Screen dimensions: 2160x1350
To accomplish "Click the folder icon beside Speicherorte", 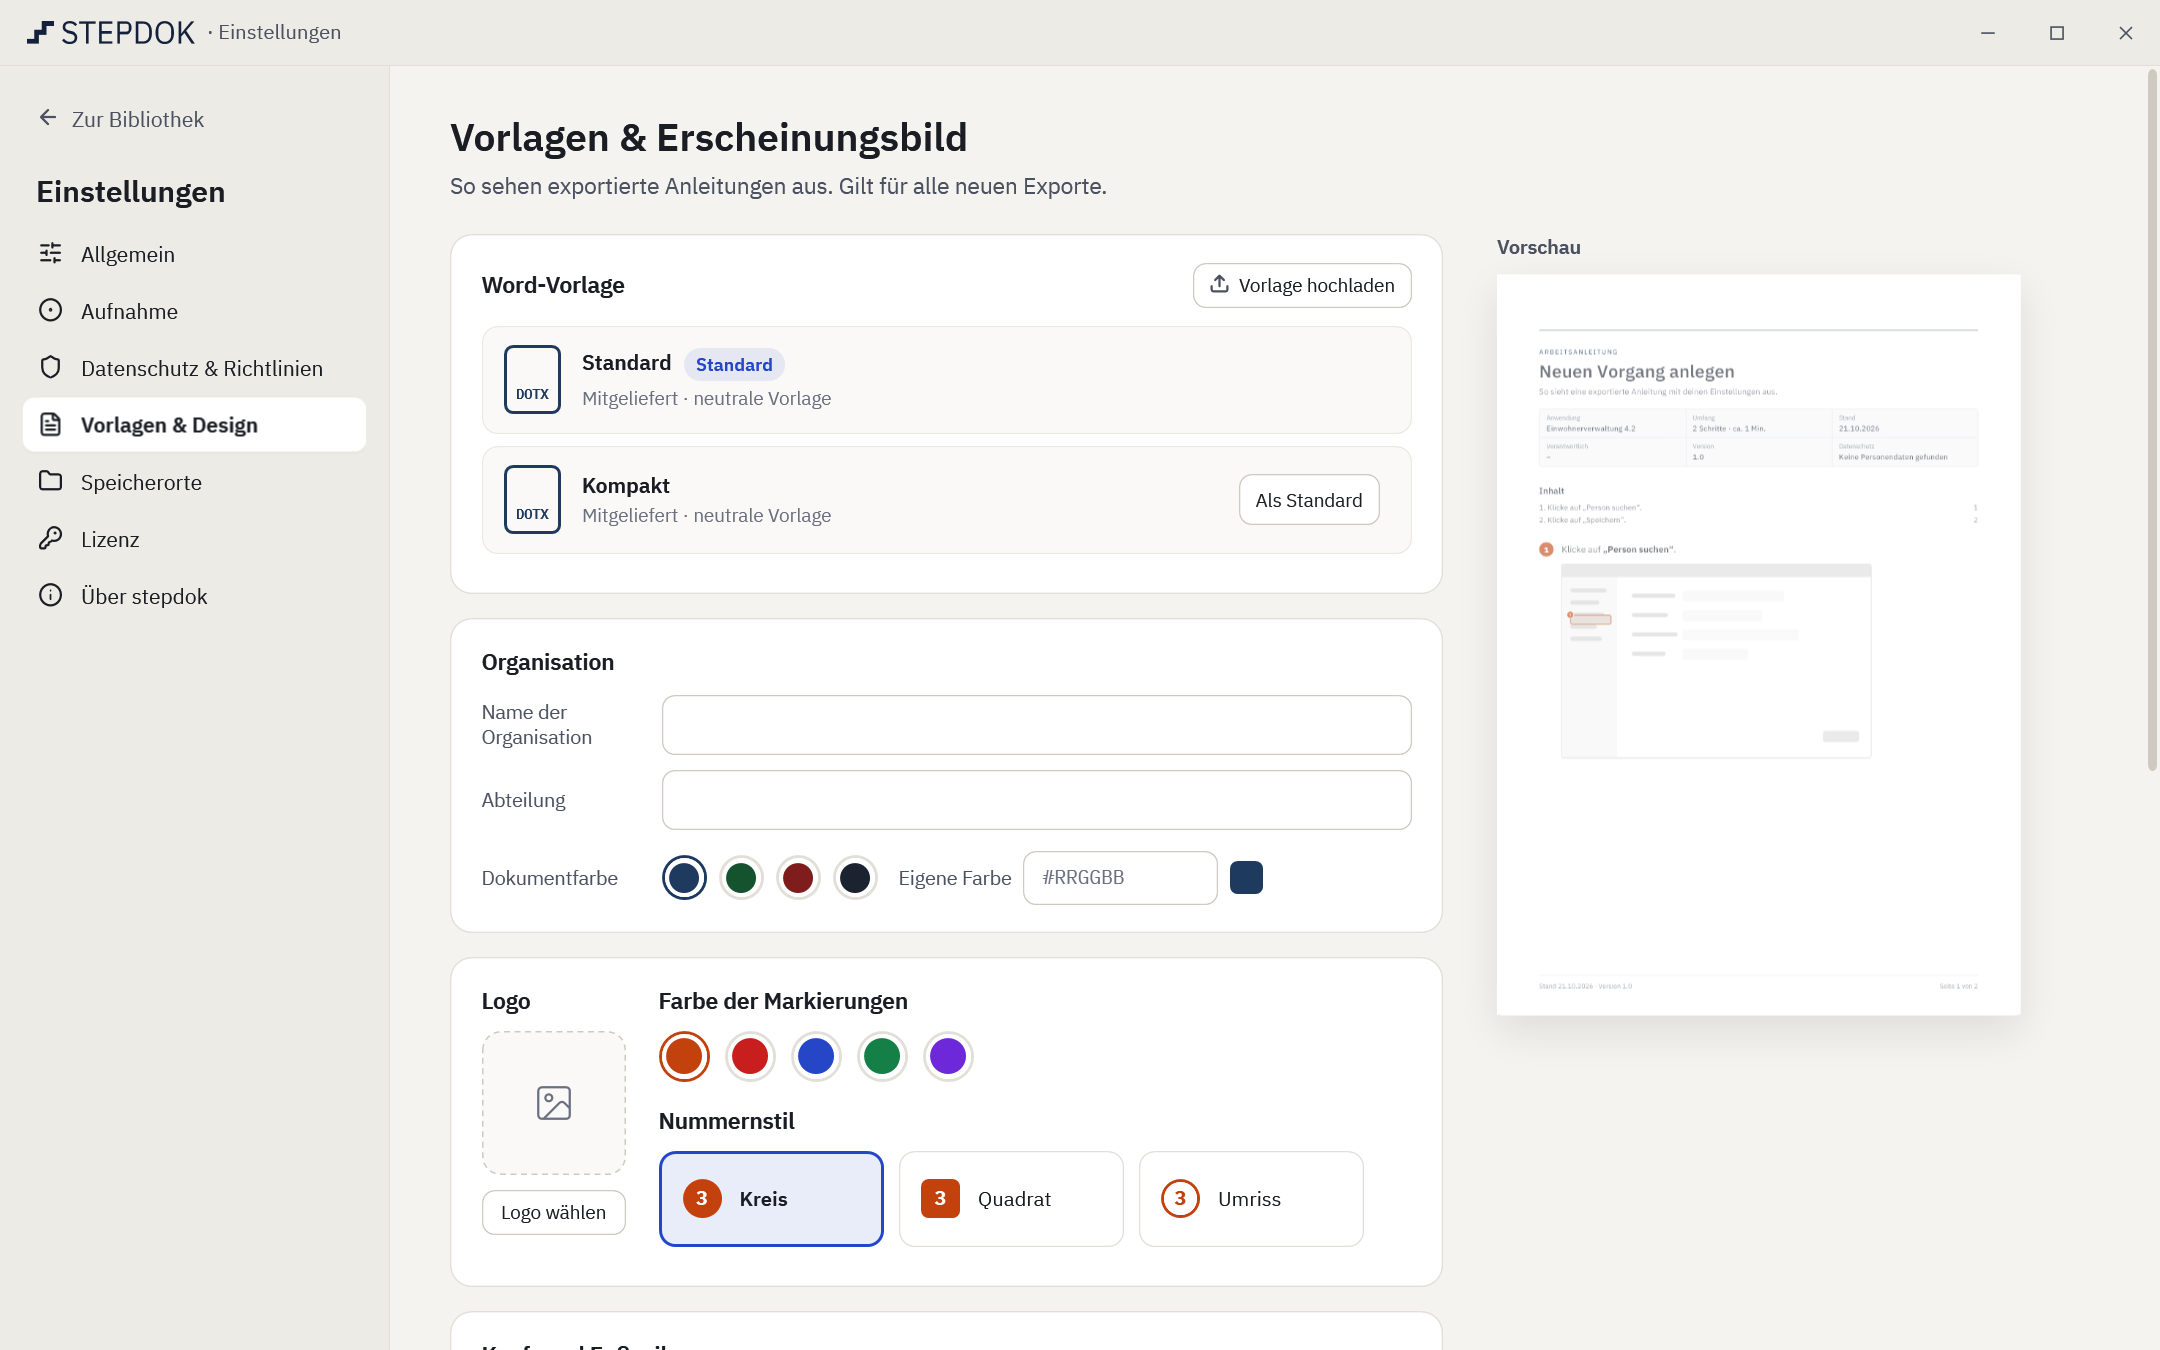I will point(50,481).
